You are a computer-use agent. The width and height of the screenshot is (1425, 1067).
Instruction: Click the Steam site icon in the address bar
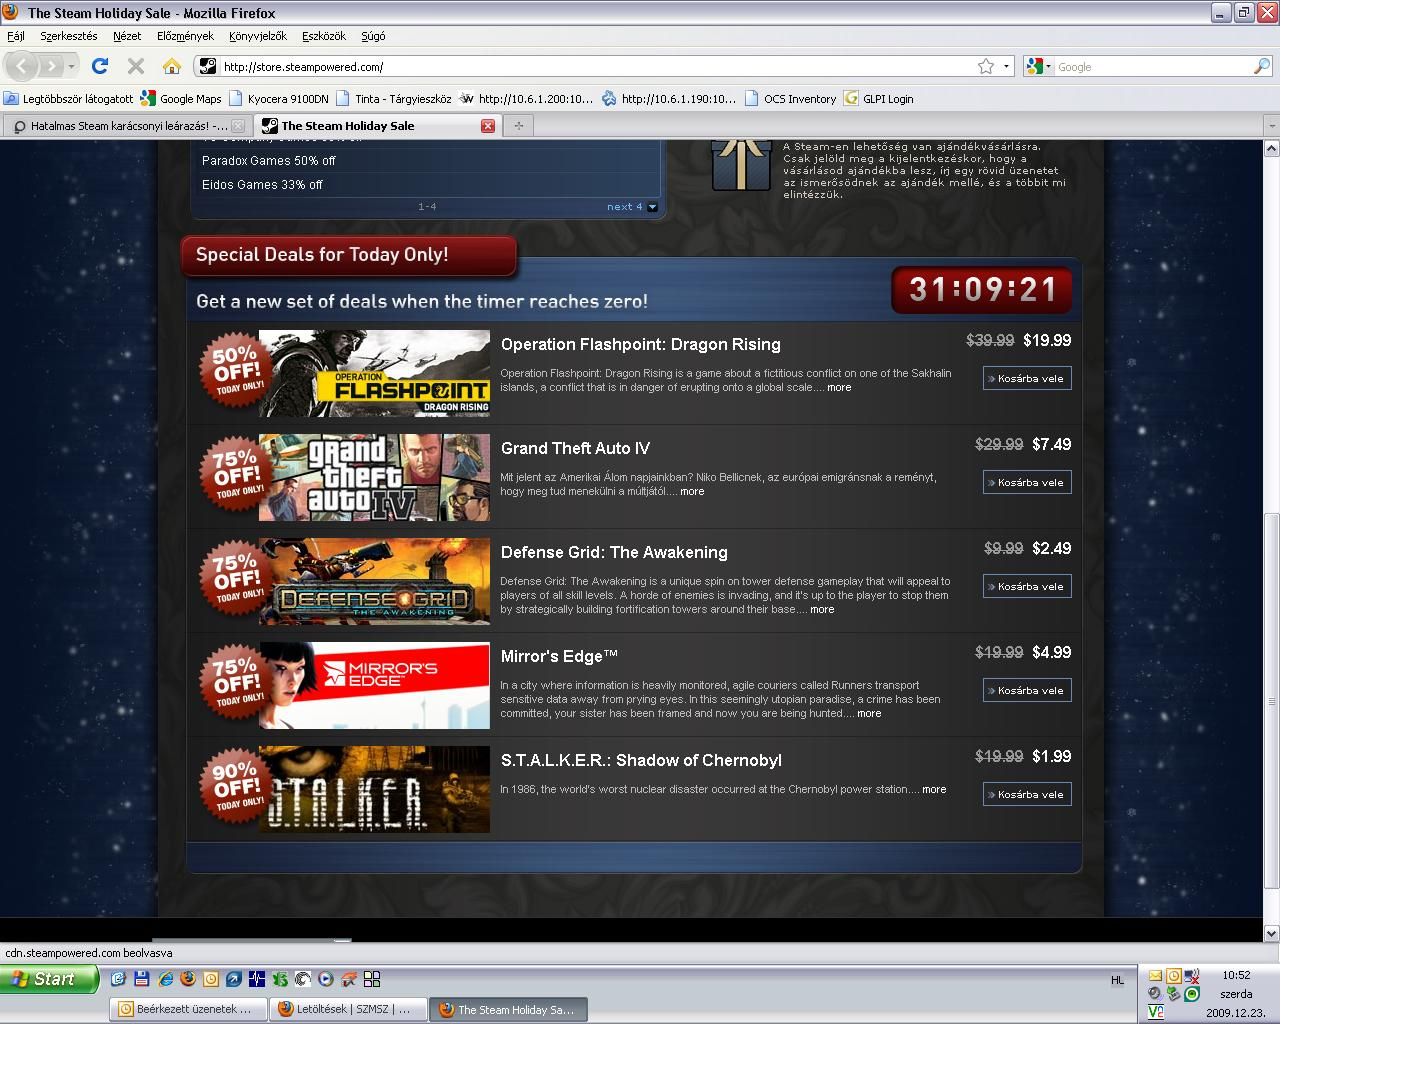pyautogui.click(x=207, y=66)
